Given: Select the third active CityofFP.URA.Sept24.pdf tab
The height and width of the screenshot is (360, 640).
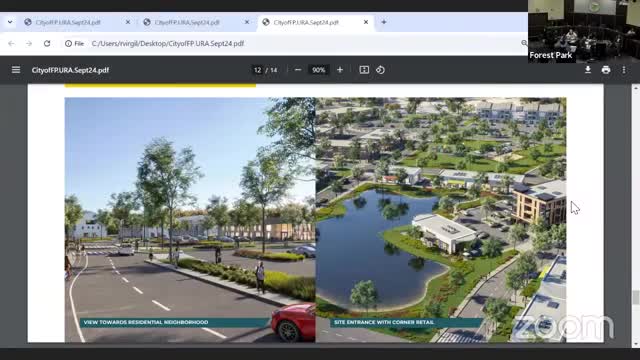Looking at the screenshot, I should point(316,22).
